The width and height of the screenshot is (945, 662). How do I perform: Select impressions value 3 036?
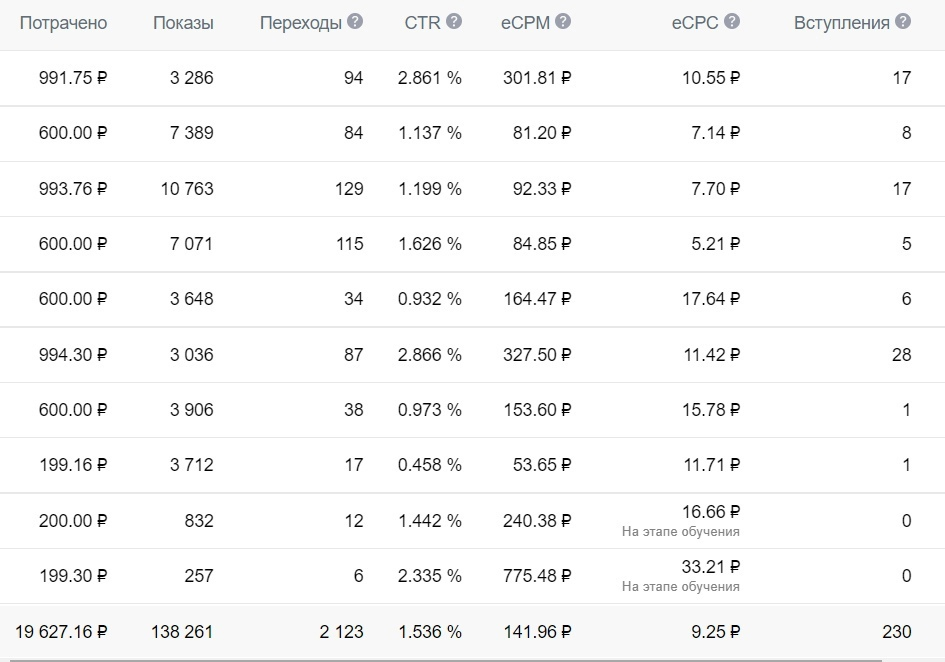coord(192,355)
